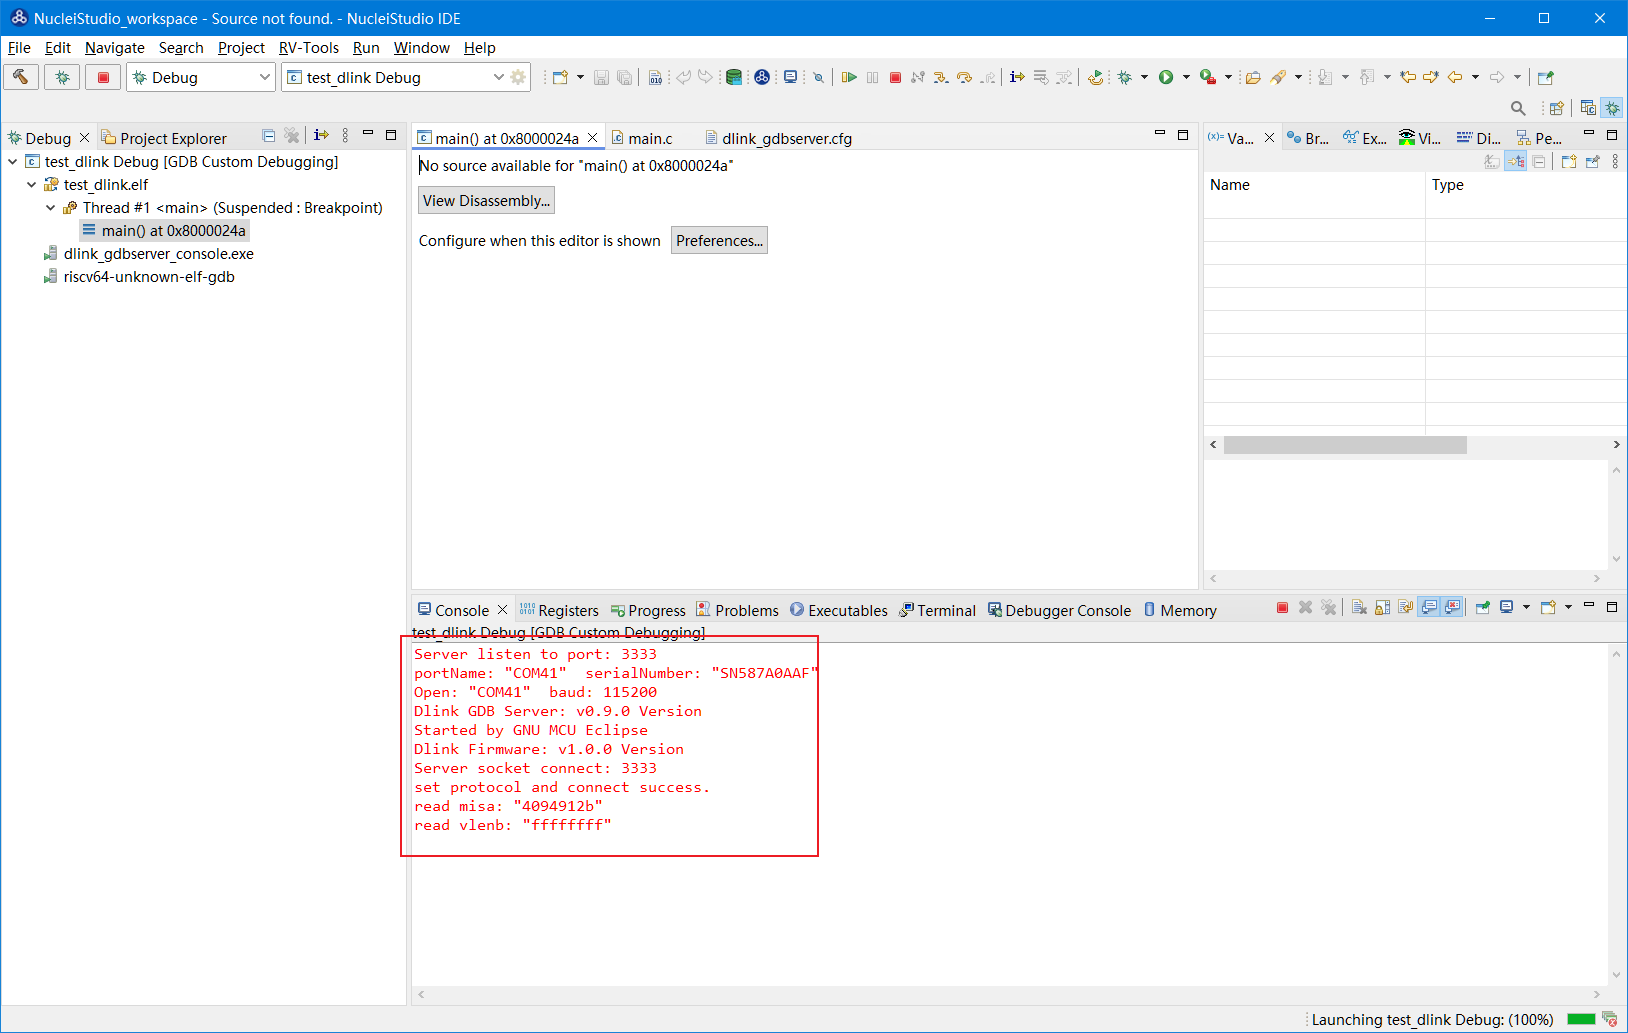This screenshot has height=1033, width=1628.
Task: Collapse the test_dlink.elf tree node
Action: coord(32,185)
